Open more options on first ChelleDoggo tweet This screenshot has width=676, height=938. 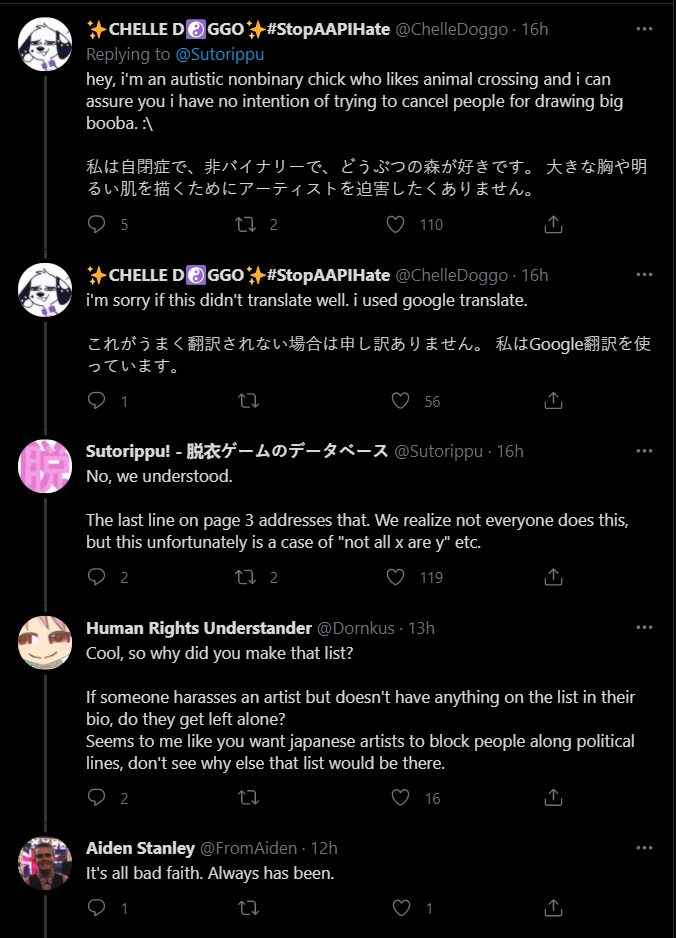point(644,29)
